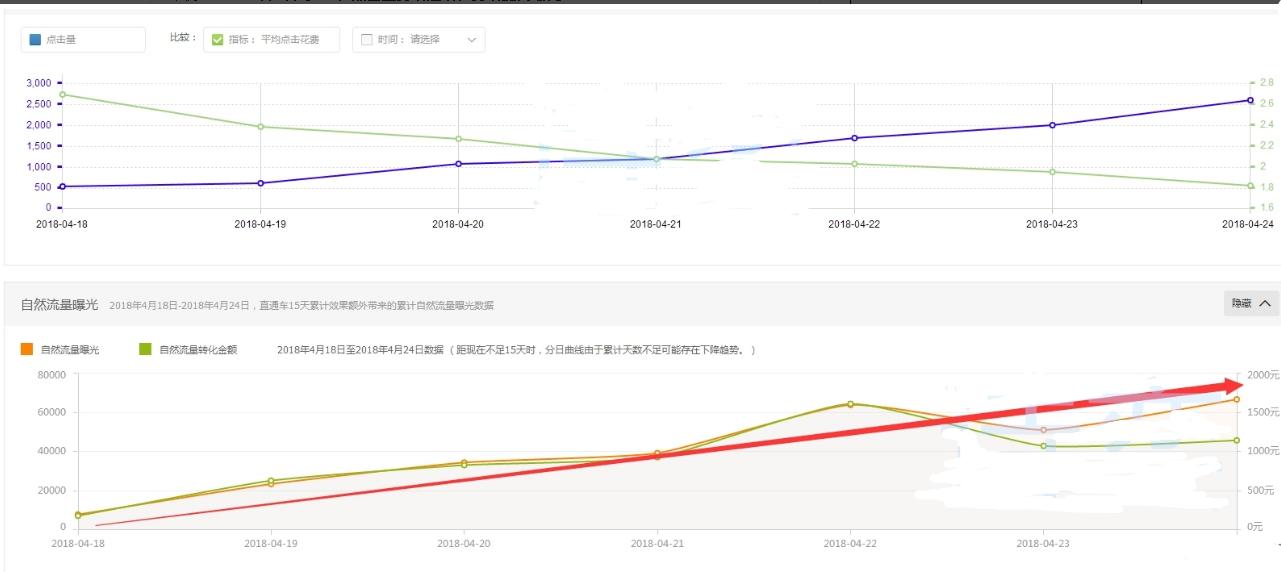Tick the 时间: 请选择 comparison checkbox
Screen dimensions: 1281x572
[x=366, y=40]
